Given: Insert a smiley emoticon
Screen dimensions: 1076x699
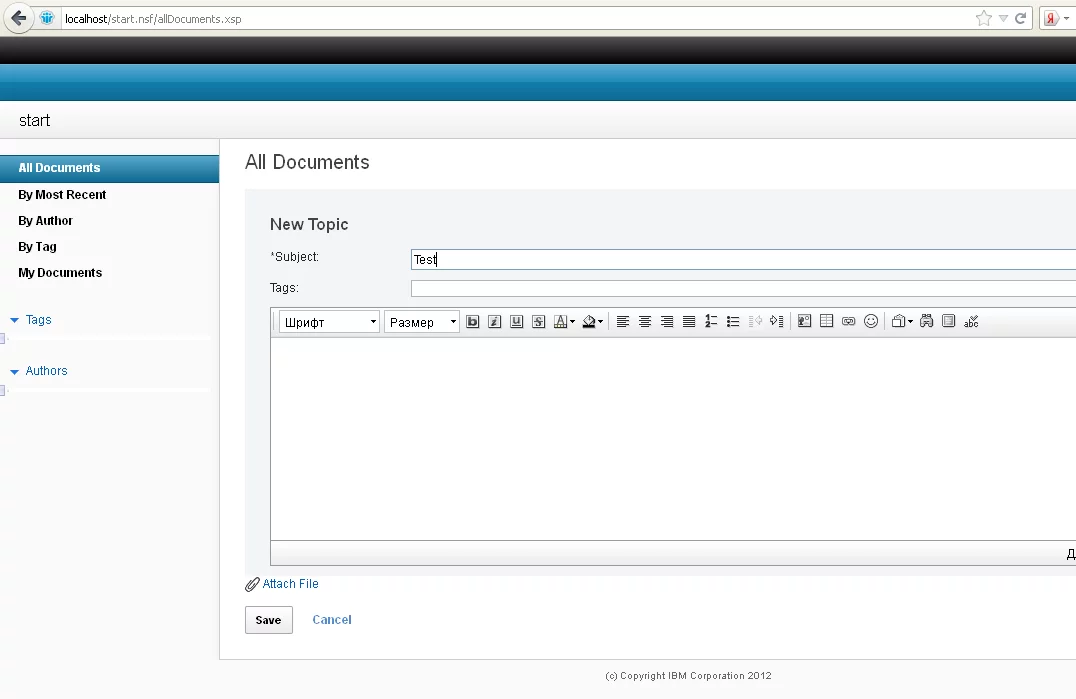Looking at the screenshot, I should pyautogui.click(x=871, y=322).
